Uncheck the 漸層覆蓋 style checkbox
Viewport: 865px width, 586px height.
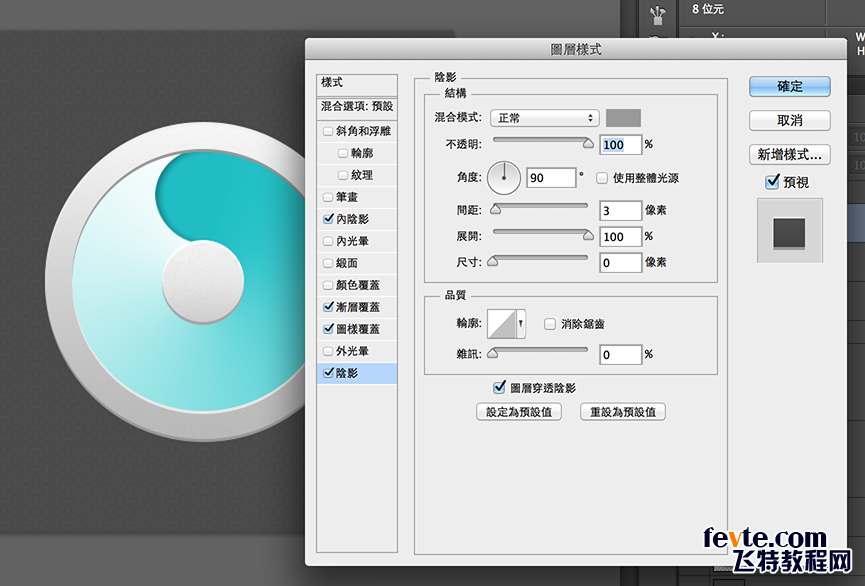point(328,307)
